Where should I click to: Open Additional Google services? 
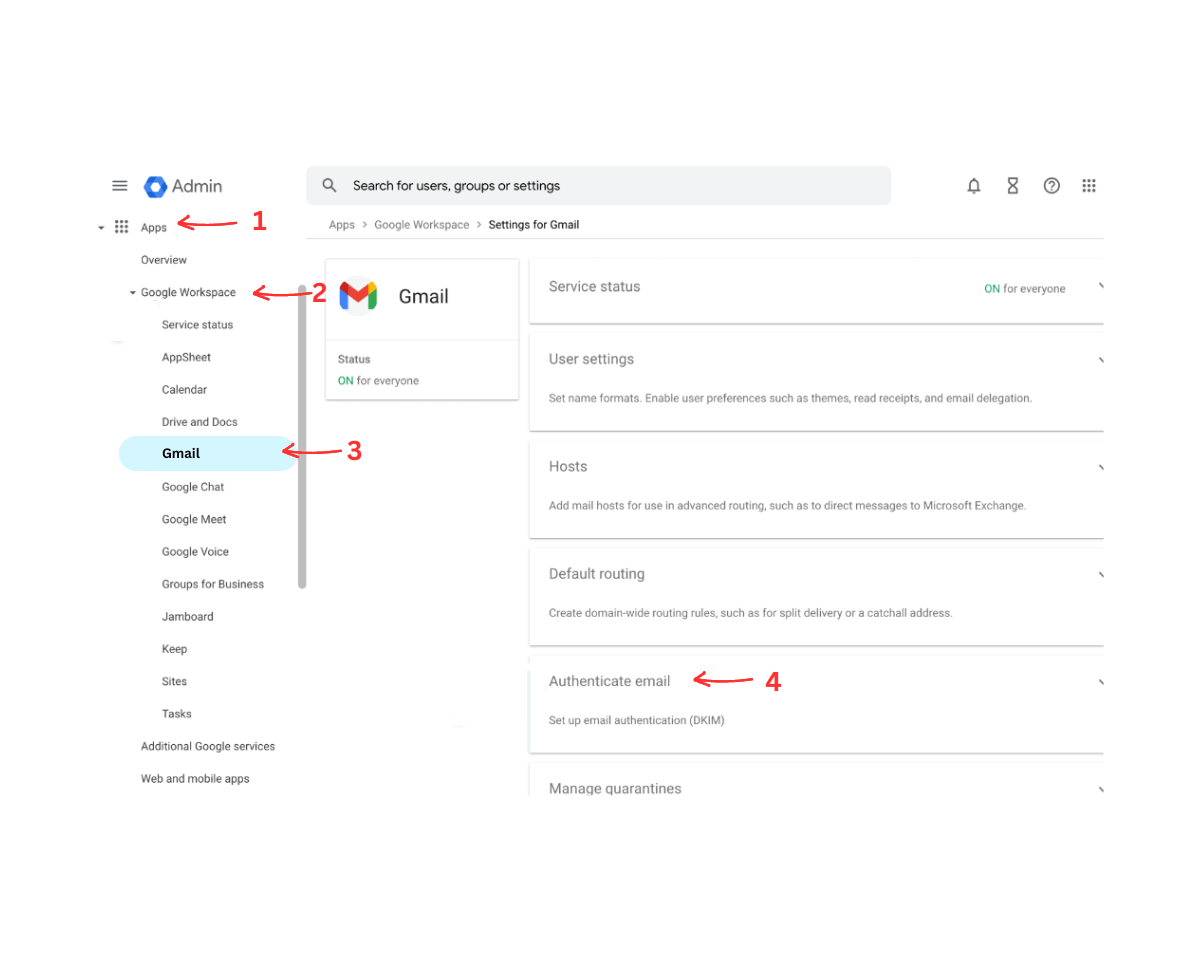[208, 746]
